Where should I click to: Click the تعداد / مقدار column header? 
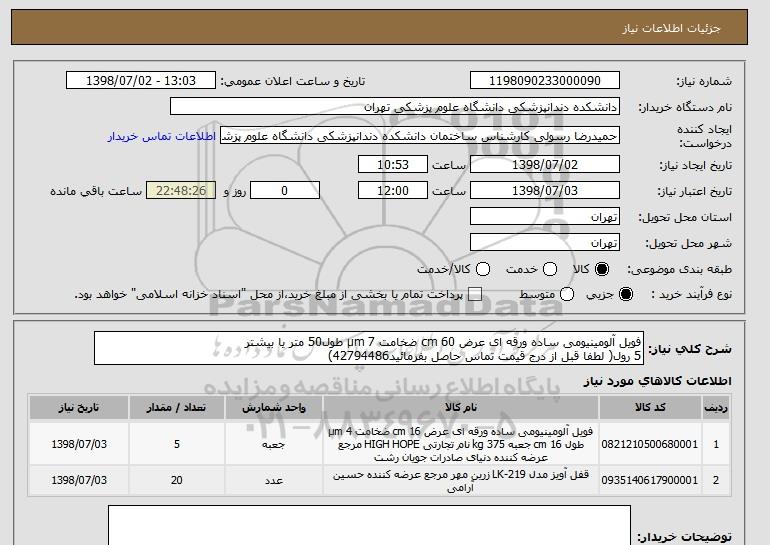coord(177,408)
